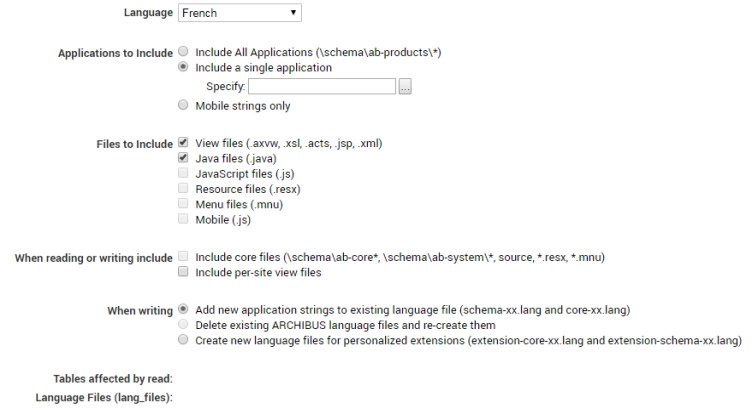Select Add new application strings option
Viewport: 752px width, 414px height.
[x=183, y=310]
